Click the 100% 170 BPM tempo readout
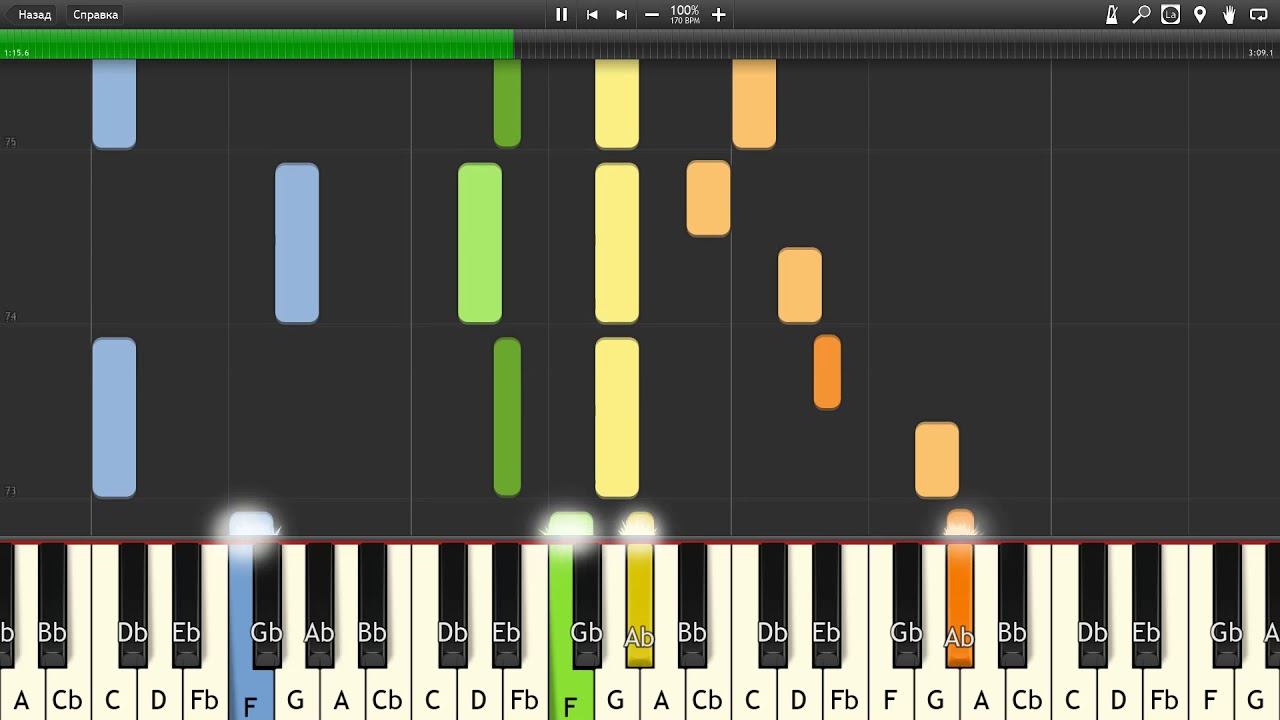1280x720 pixels. pyautogui.click(x=685, y=15)
